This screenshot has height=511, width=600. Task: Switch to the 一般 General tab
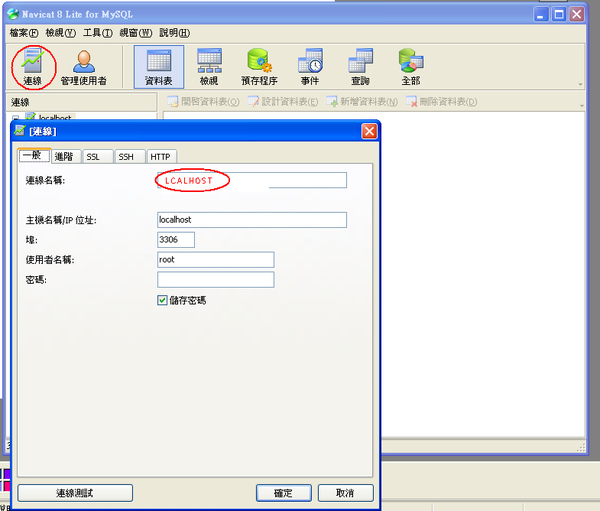(34, 155)
